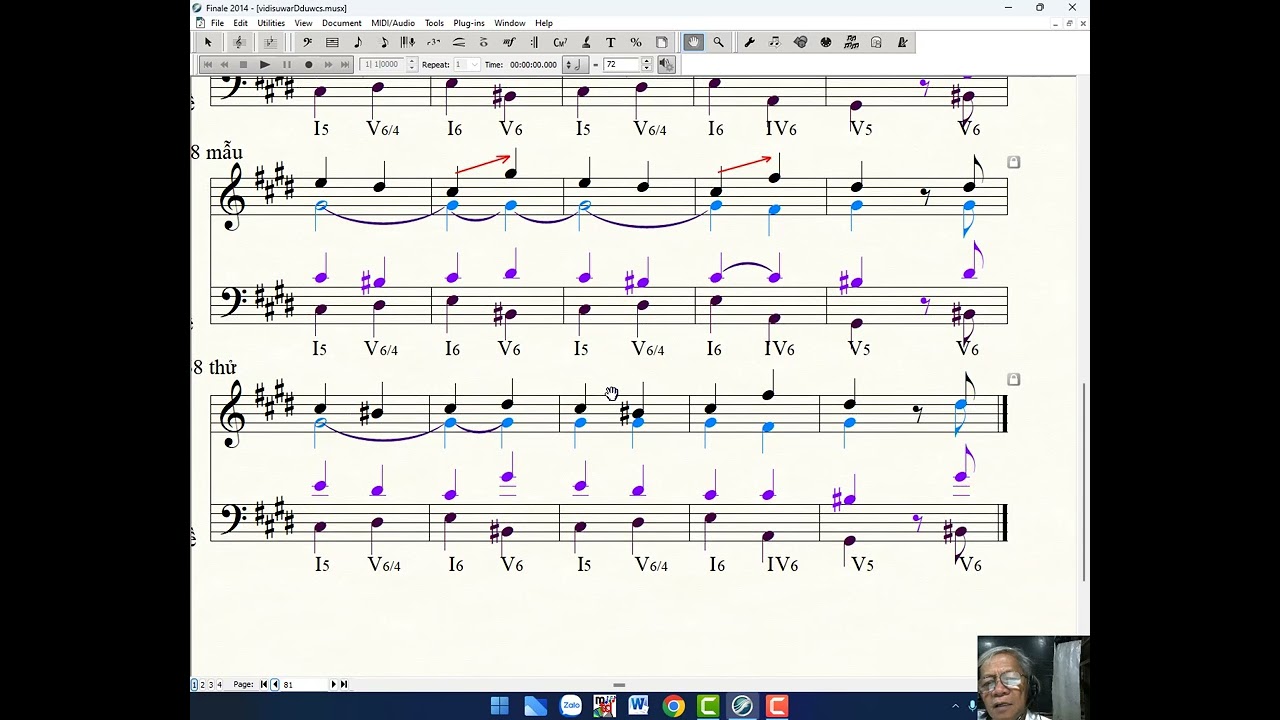This screenshot has width=1280, height=720.
Task: Select the Staff tool
Action: coord(239,42)
